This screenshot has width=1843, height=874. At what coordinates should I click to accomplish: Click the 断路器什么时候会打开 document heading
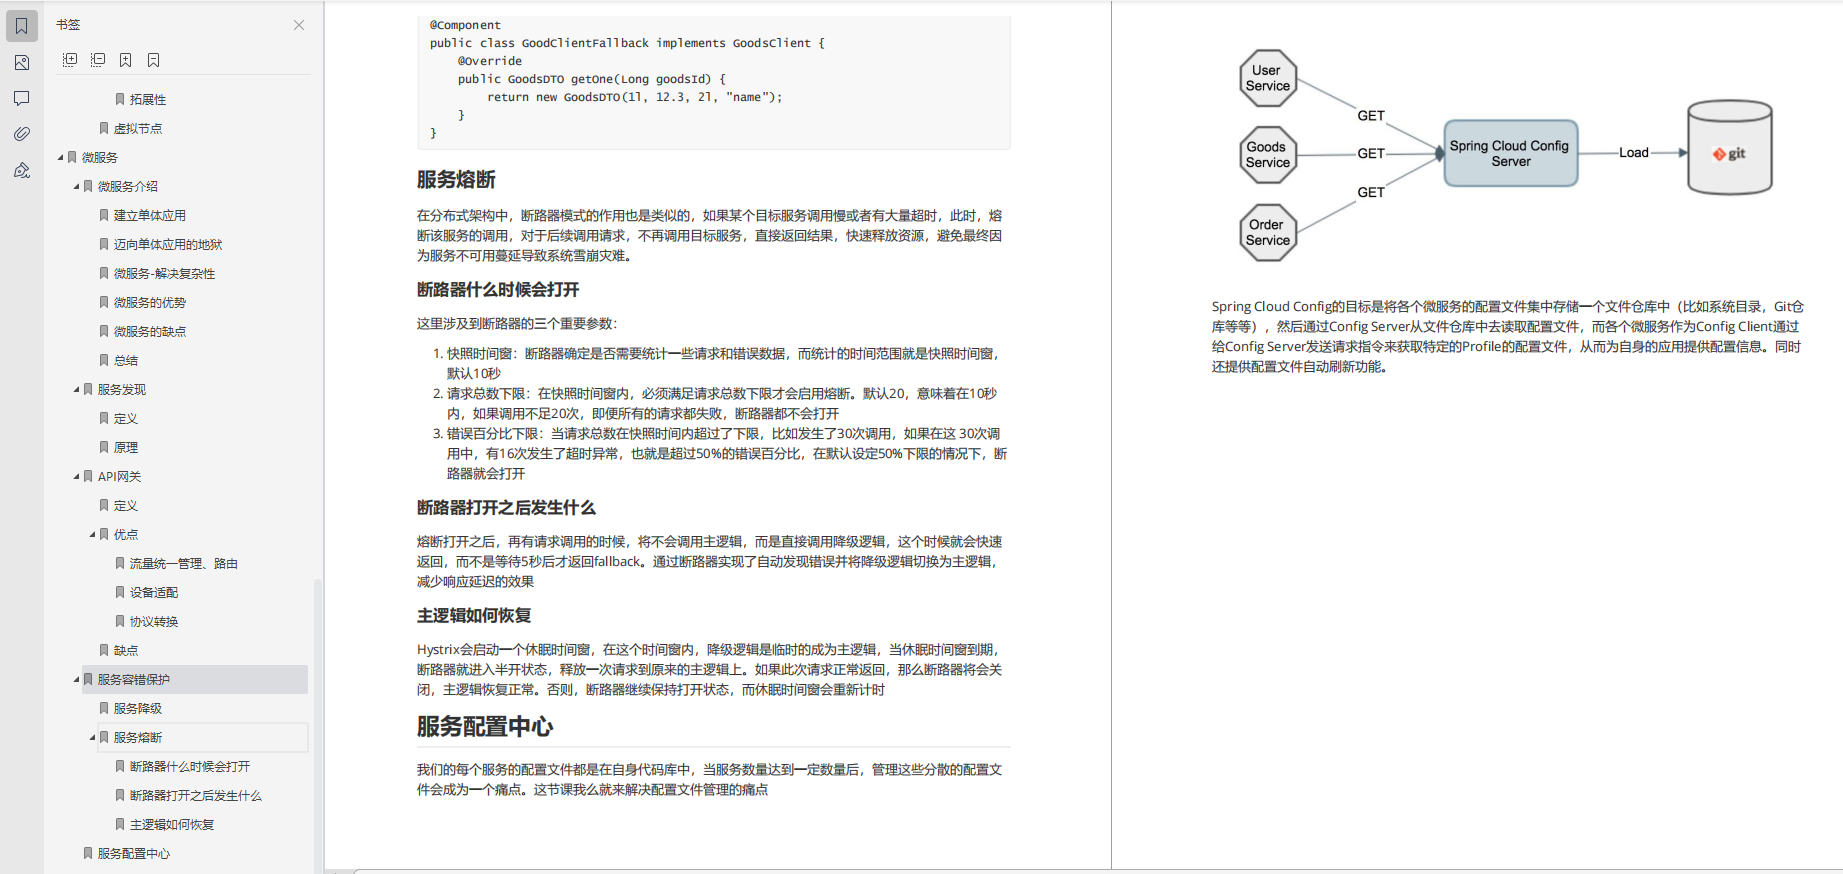pyautogui.click(x=498, y=290)
